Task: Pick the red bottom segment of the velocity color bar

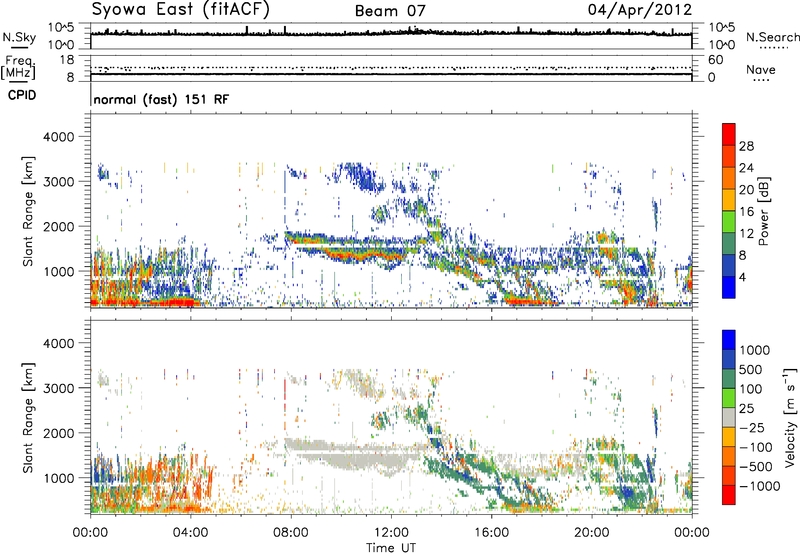Action: click(x=729, y=495)
